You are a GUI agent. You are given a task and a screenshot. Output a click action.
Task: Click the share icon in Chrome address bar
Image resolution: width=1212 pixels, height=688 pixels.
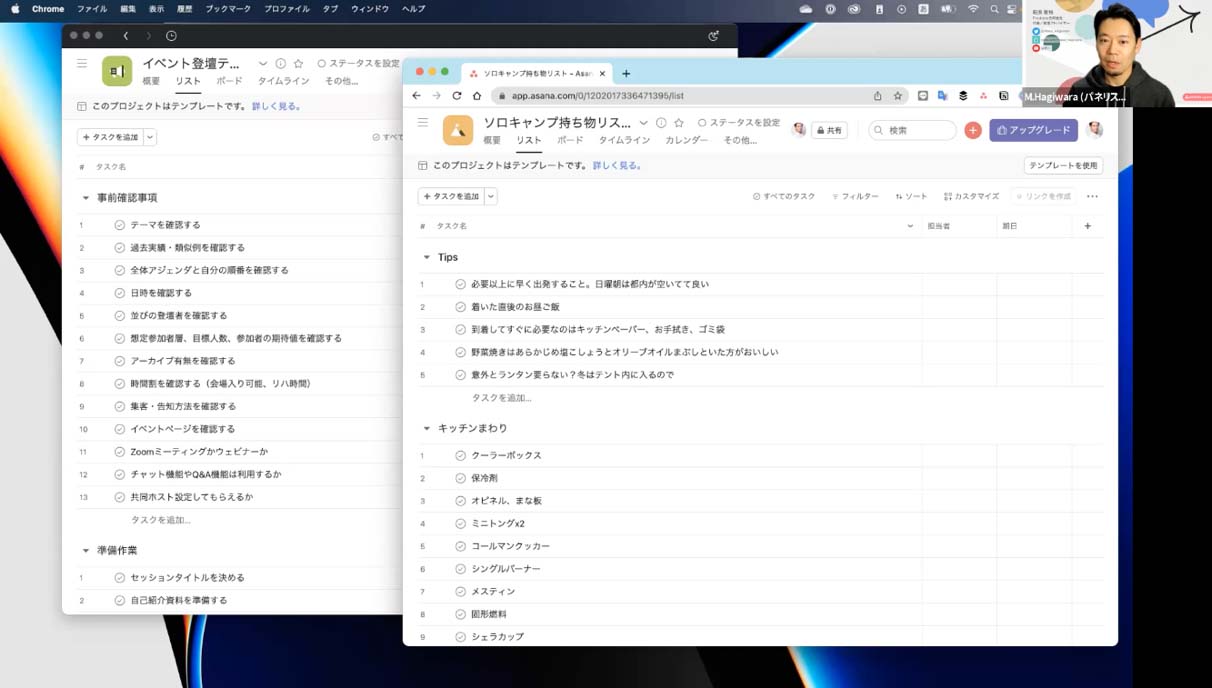(878, 96)
